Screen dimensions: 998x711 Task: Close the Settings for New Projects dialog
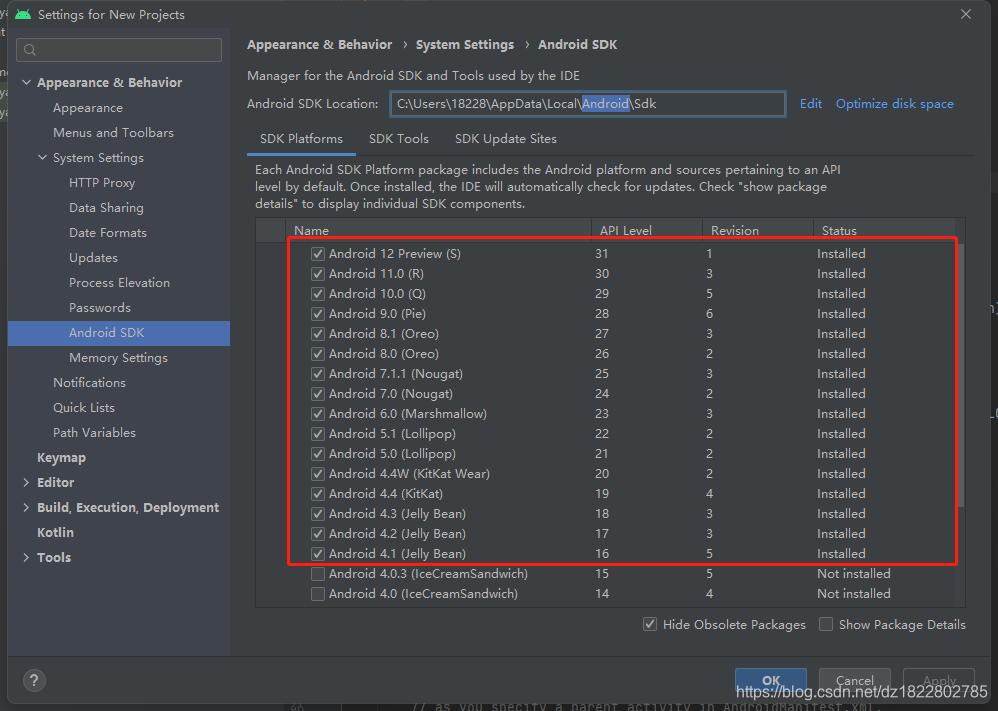(x=966, y=14)
